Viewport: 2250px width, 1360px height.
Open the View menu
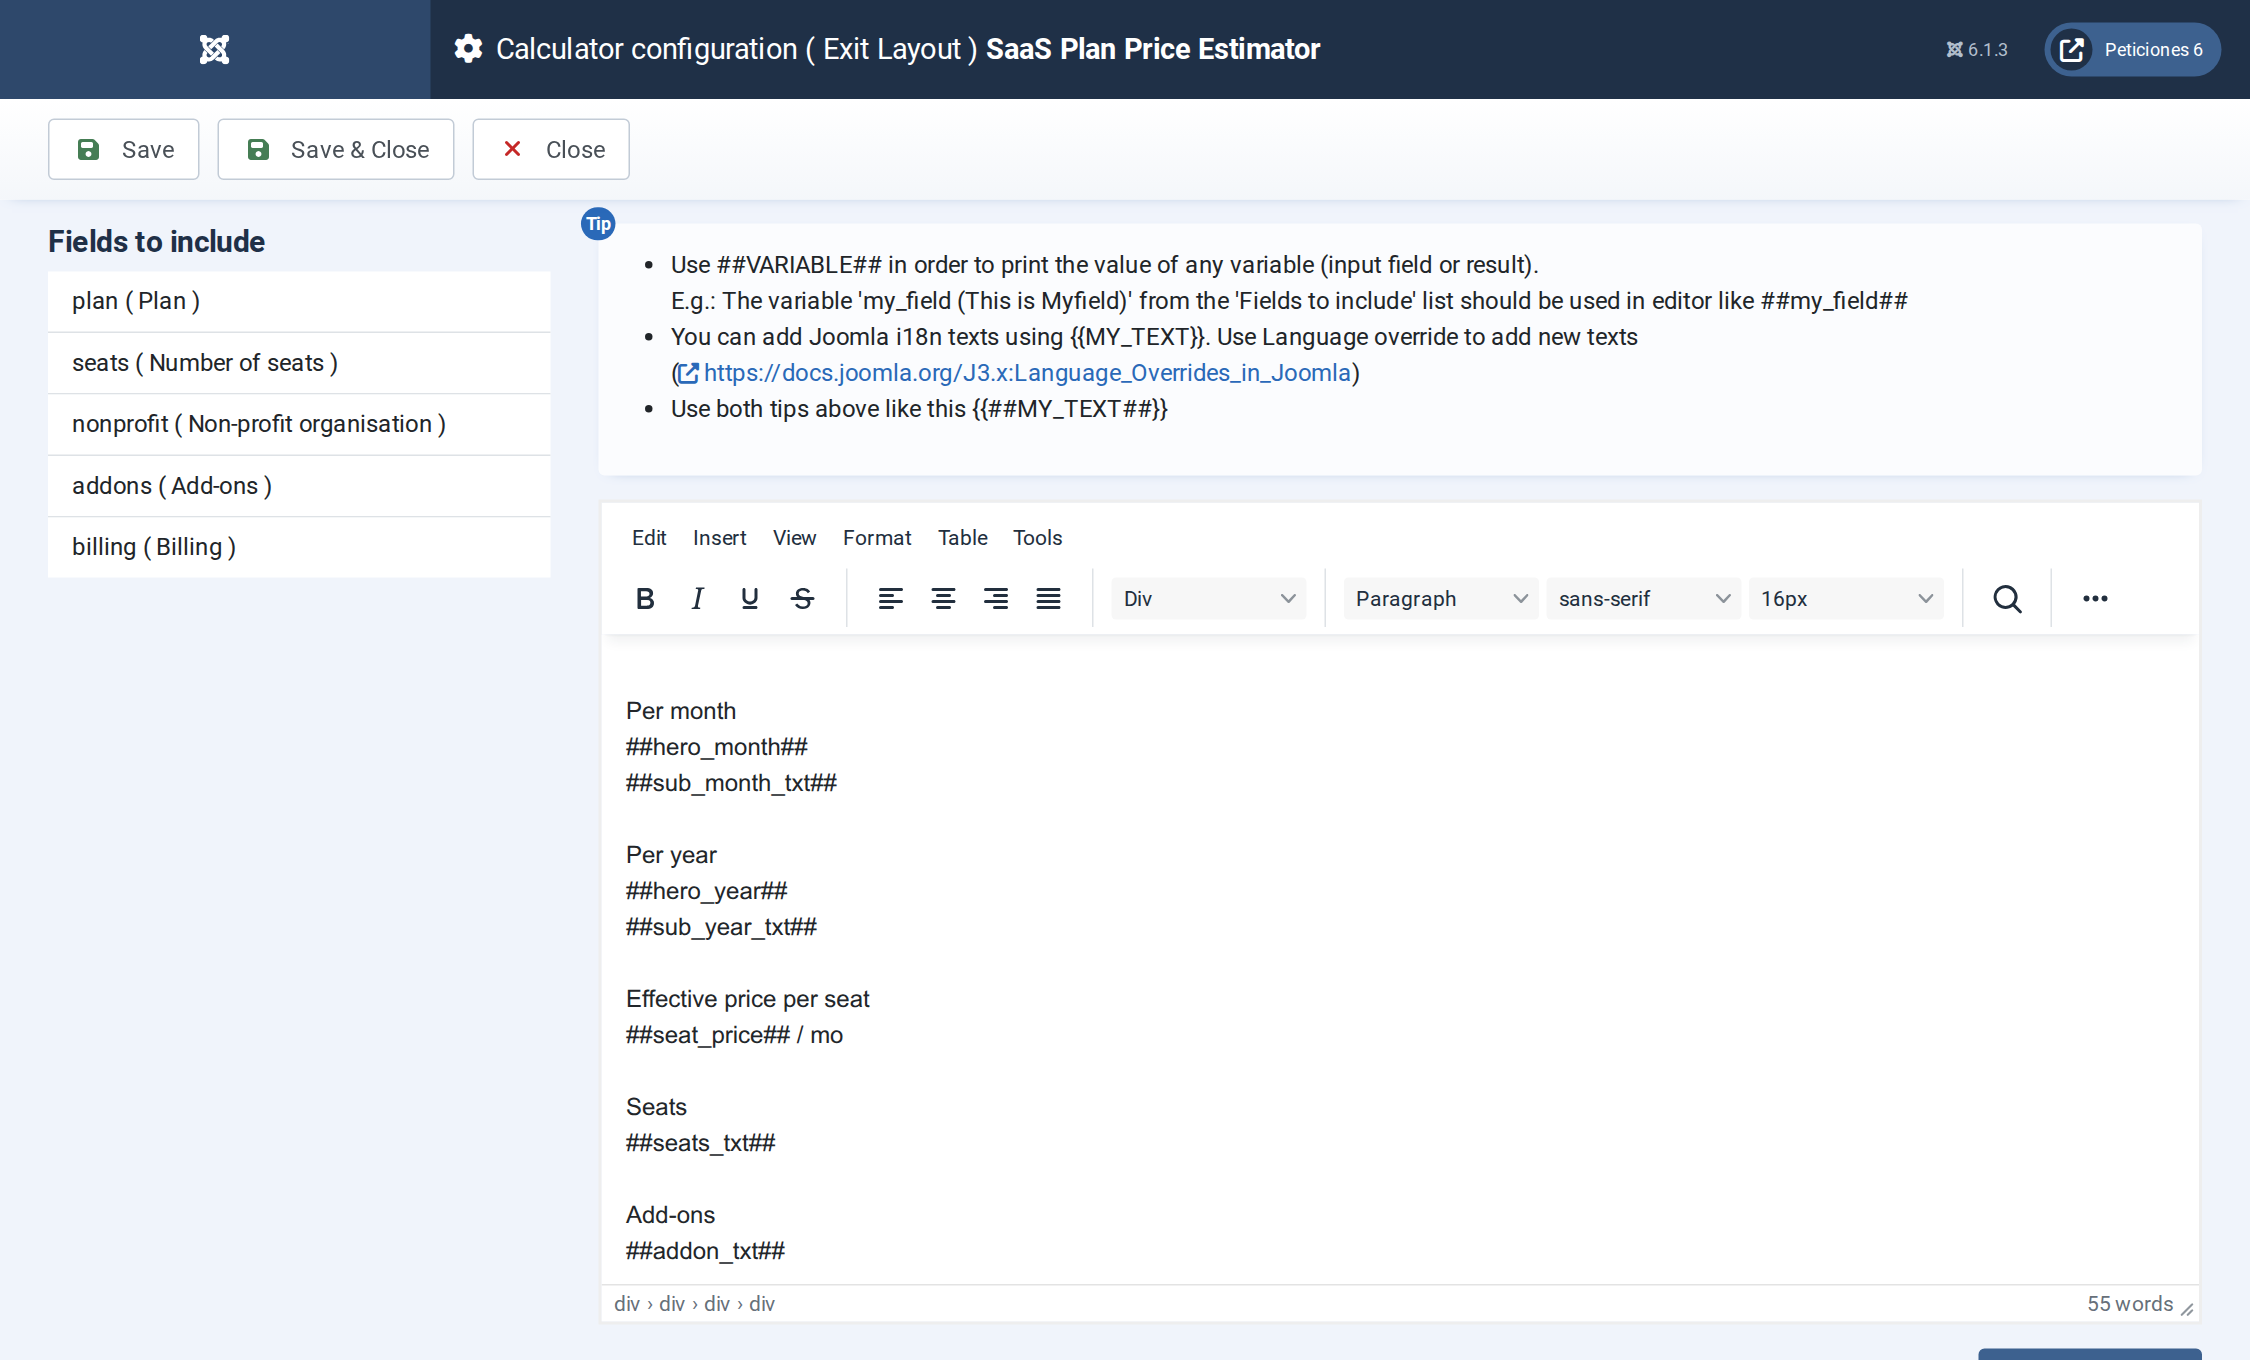794,538
